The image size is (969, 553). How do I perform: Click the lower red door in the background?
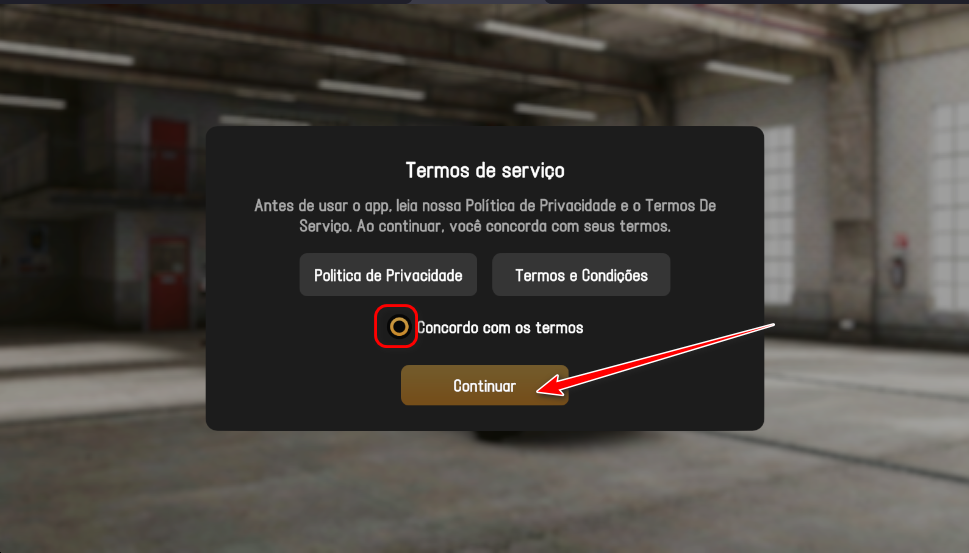click(x=169, y=284)
